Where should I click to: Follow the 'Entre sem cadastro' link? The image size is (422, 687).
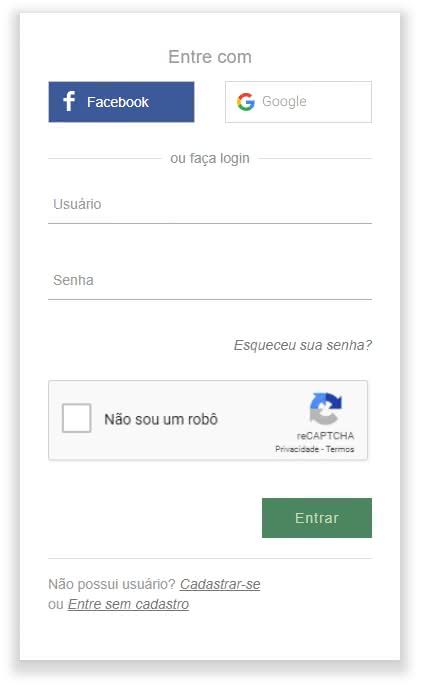[128, 604]
